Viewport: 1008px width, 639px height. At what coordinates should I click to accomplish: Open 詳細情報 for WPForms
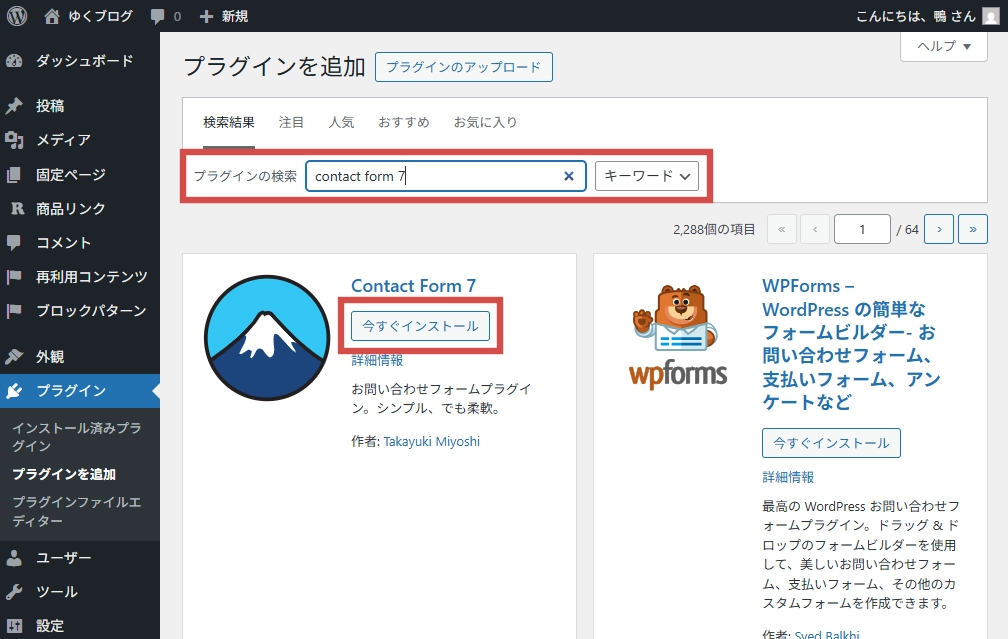[x=788, y=477]
